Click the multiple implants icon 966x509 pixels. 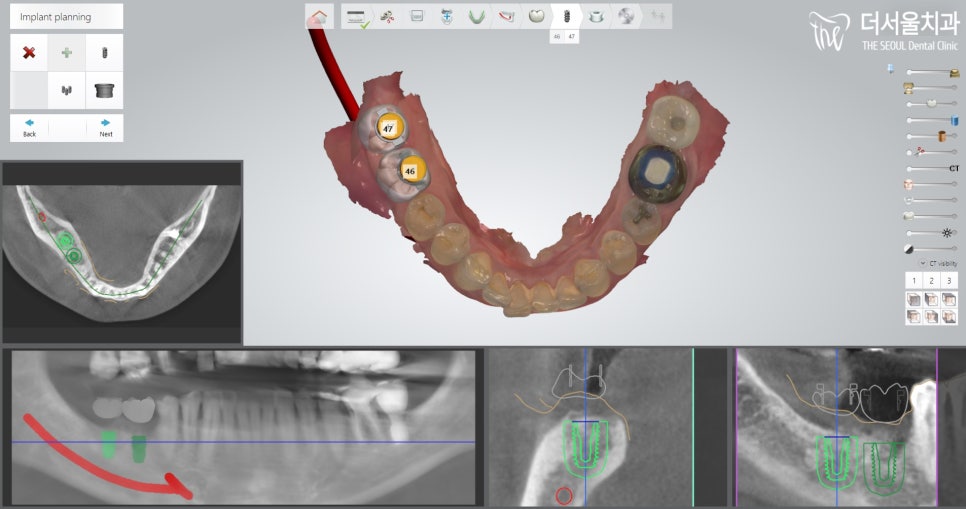(x=67, y=90)
